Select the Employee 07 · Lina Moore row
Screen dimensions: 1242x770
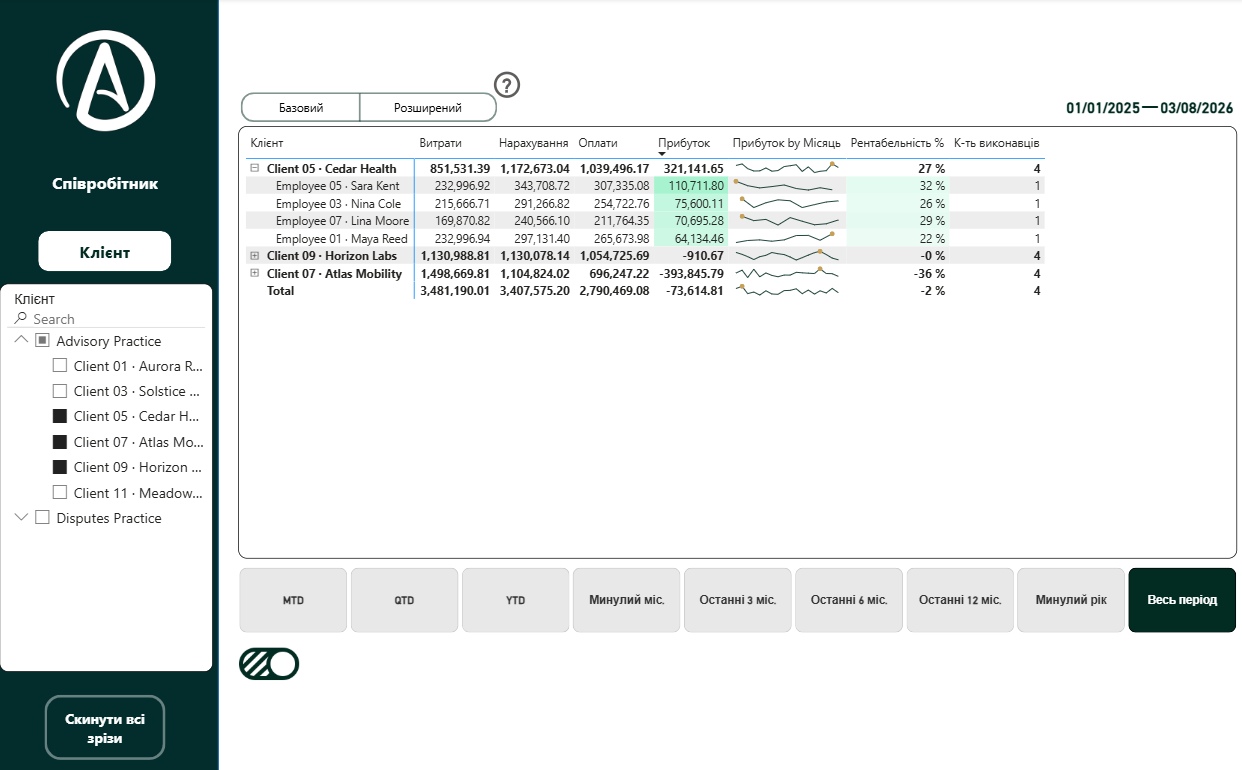click(645, 221)
